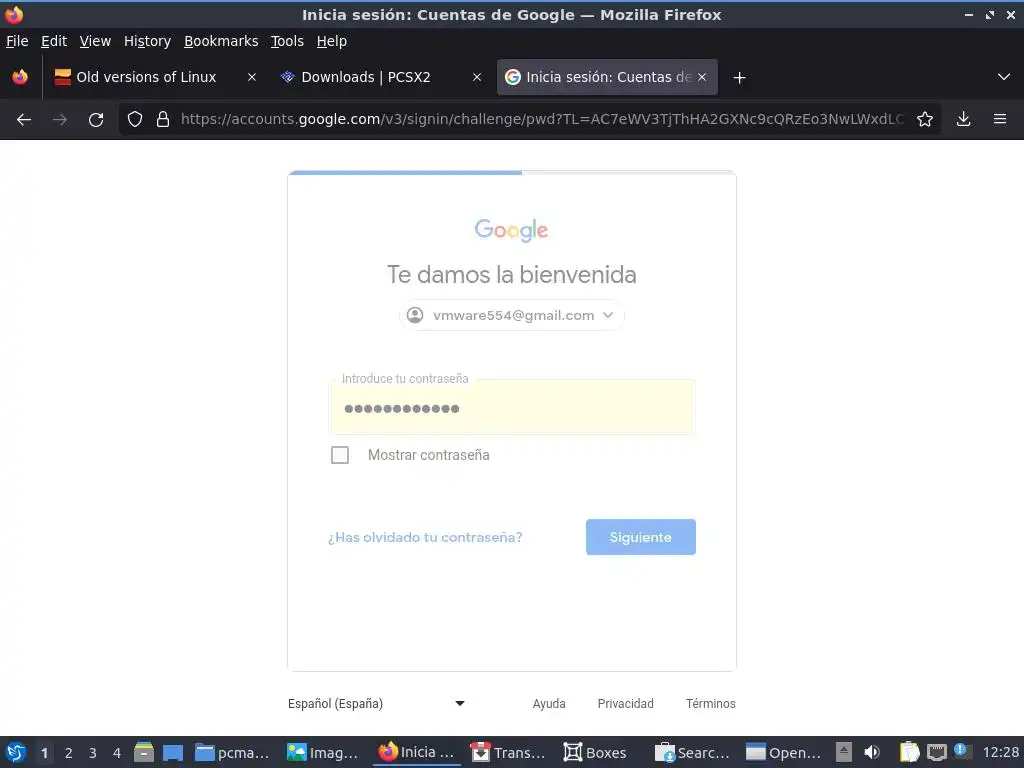Image resolution: width=1024 pixels, height=768 pixels.
Task: Focus the Firefox Inicia... taskbar entry
Action: pyautogui.click(x=417, y=752)
